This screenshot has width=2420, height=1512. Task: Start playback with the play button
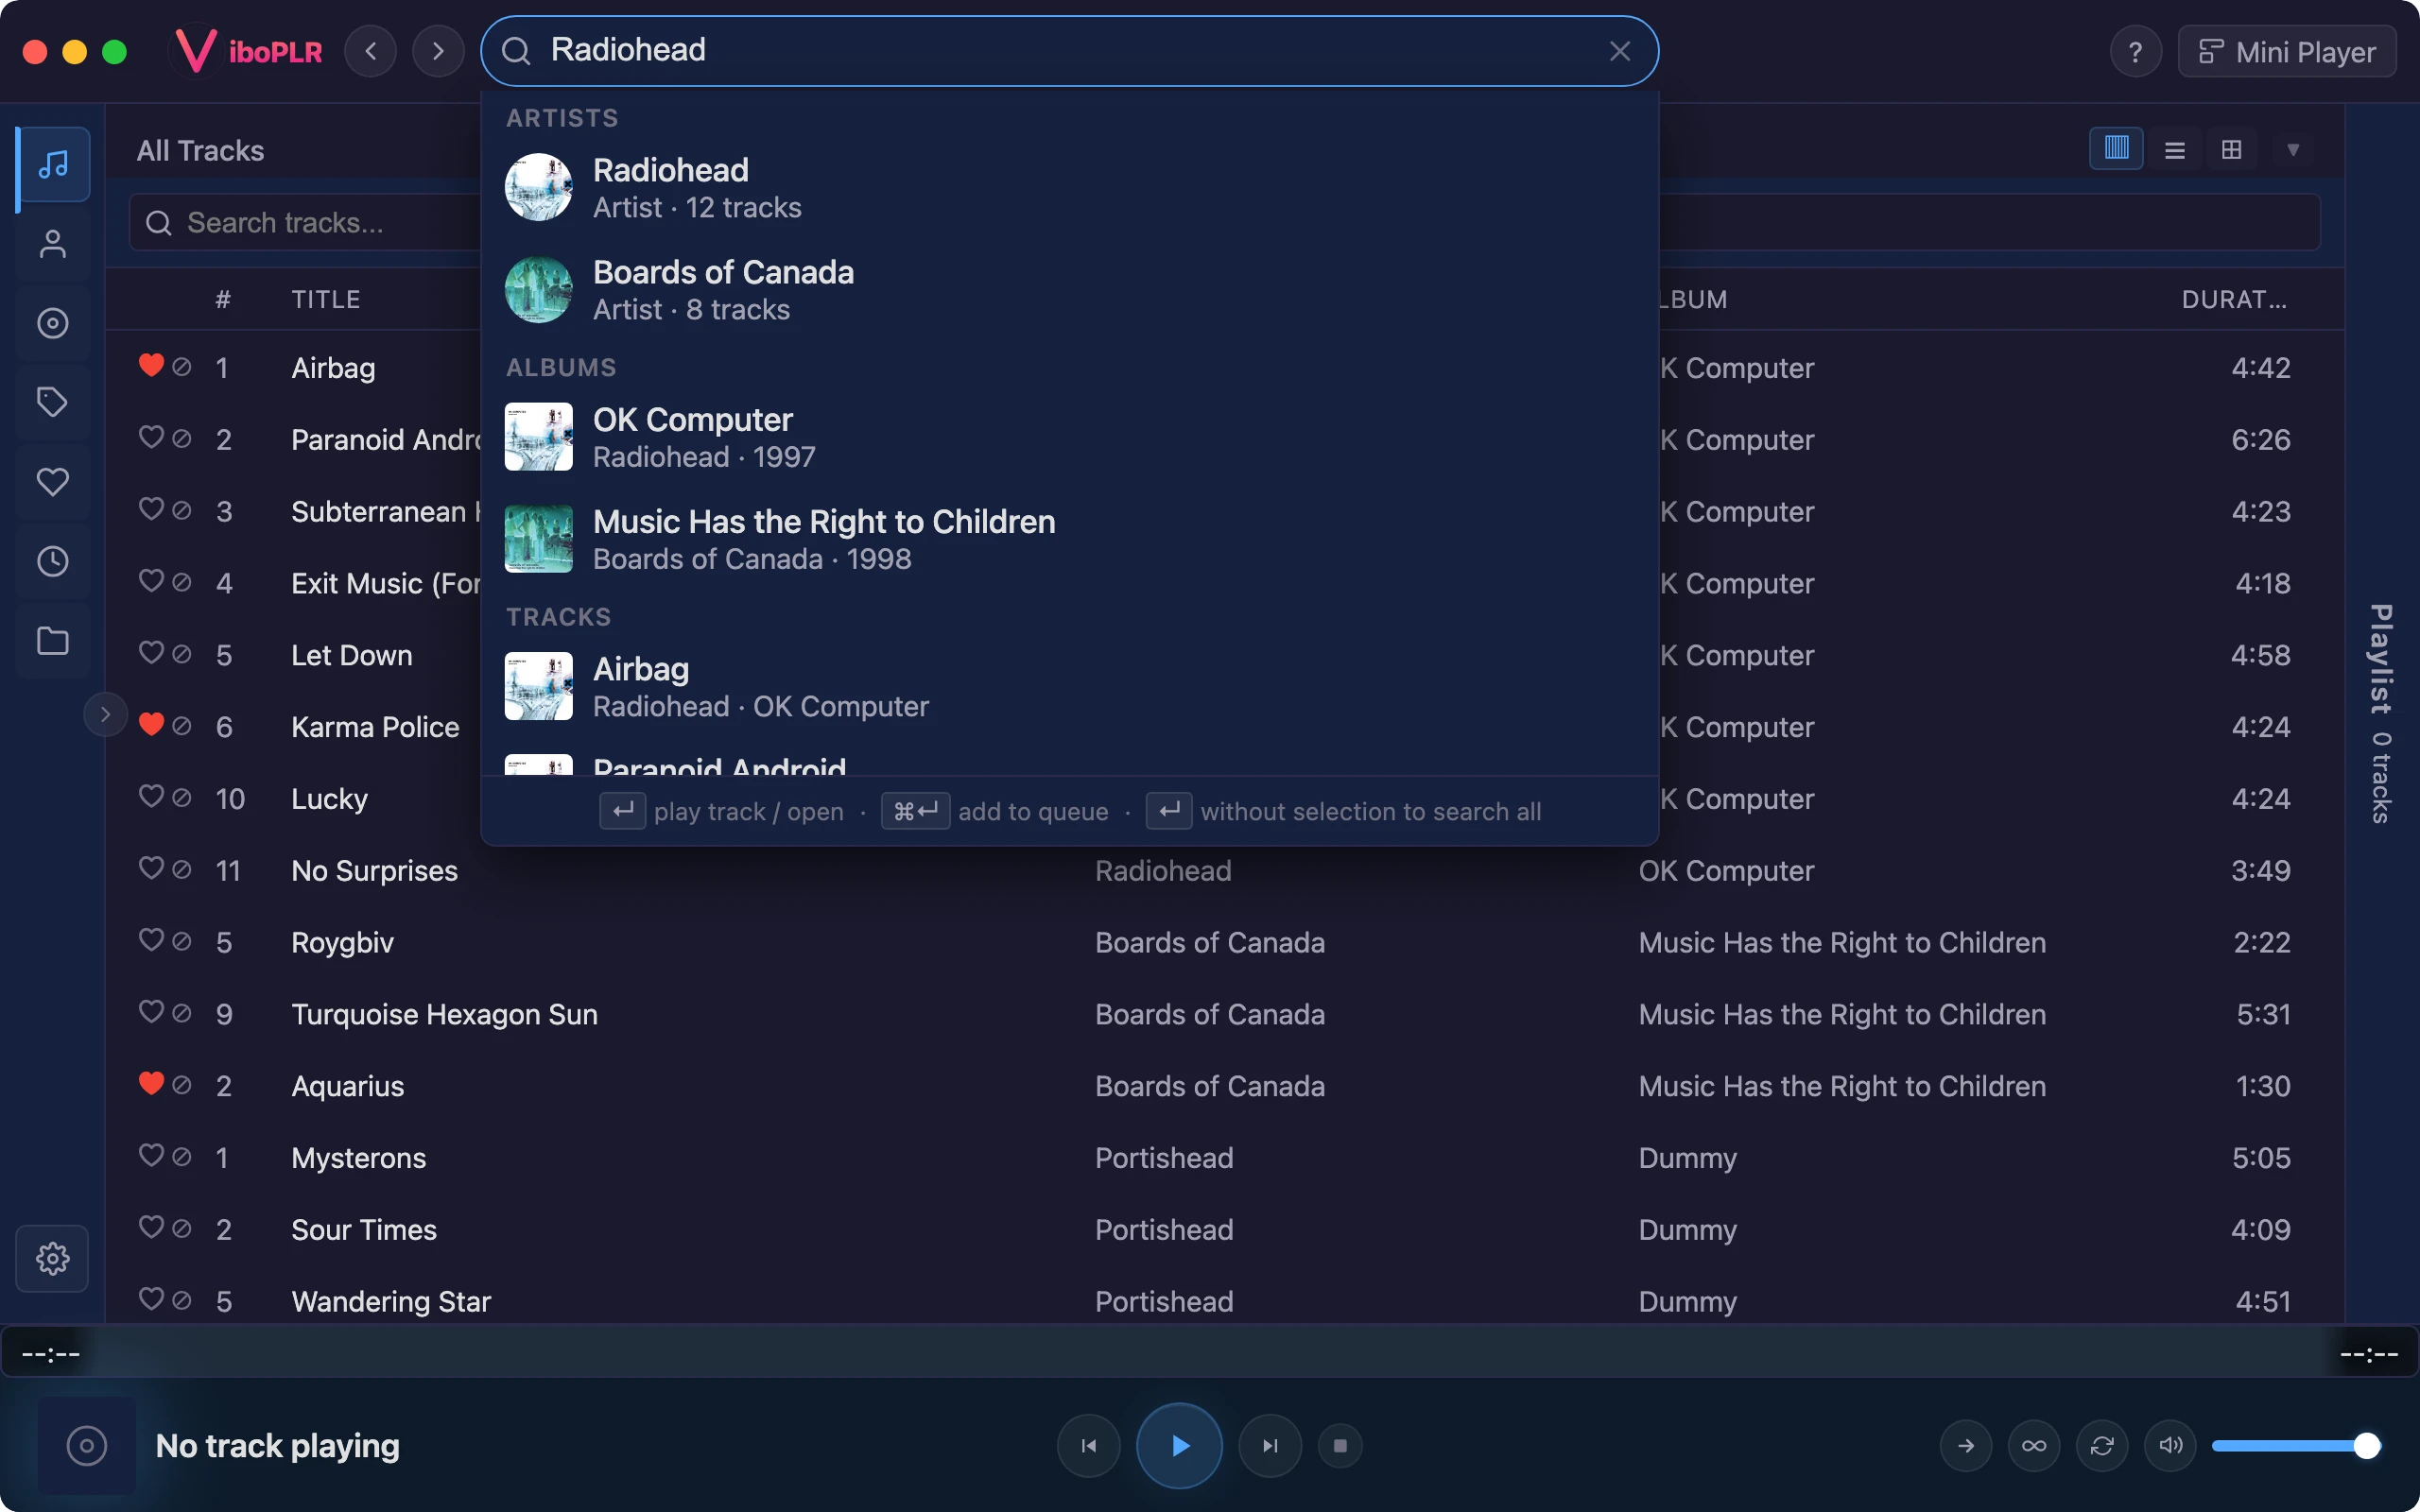click(x=1179, y=1446)
